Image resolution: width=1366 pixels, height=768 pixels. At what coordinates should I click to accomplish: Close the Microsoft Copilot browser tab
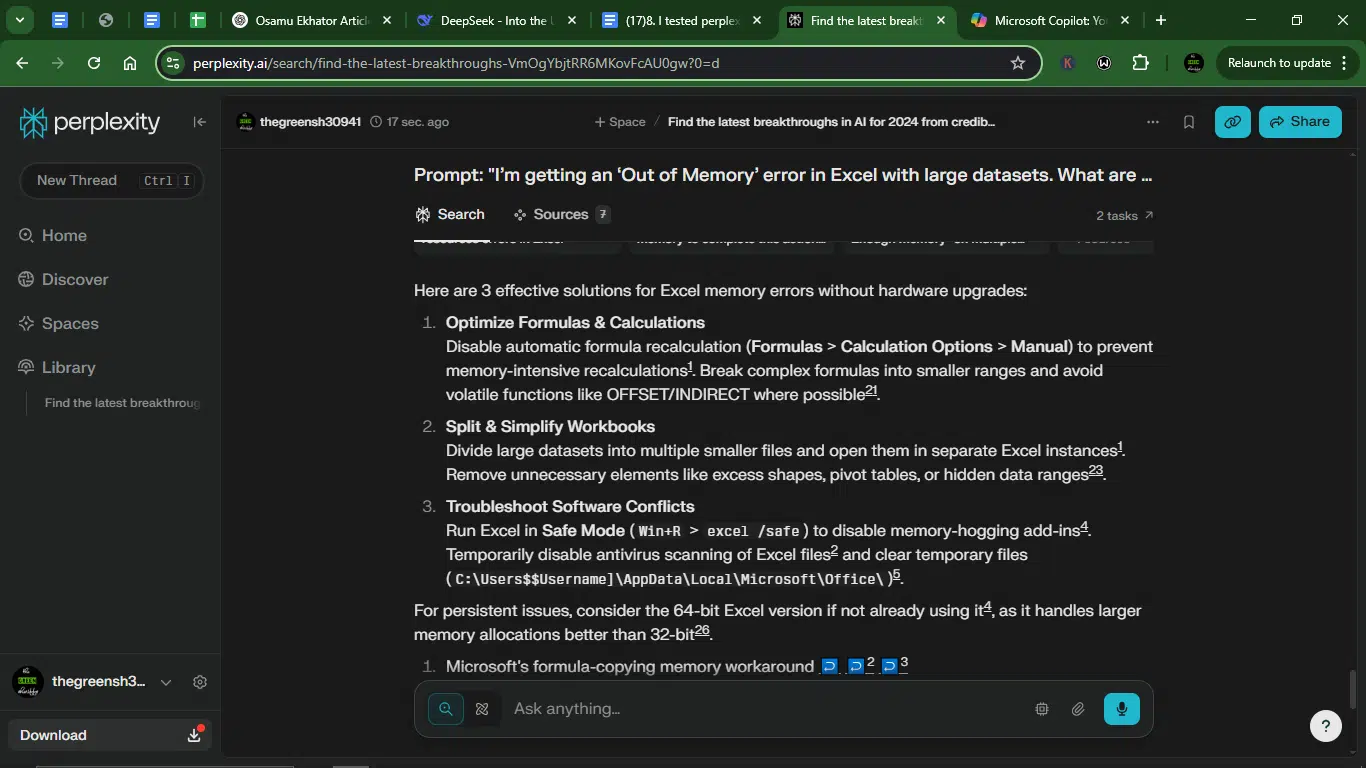pyautogui.click(x=1125, y=20)
